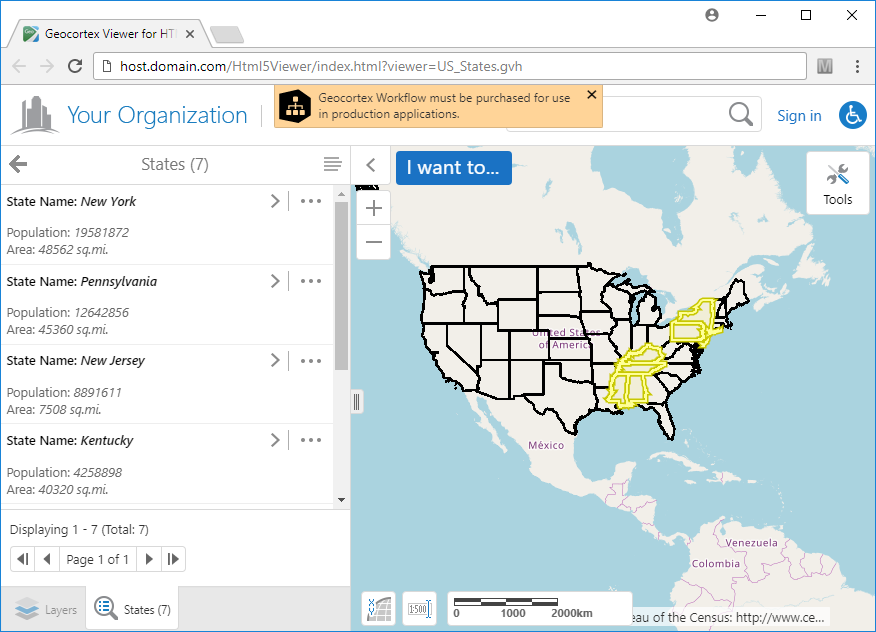Collapse the side panel with chevron
876x632 pixels.
point(370,166)
